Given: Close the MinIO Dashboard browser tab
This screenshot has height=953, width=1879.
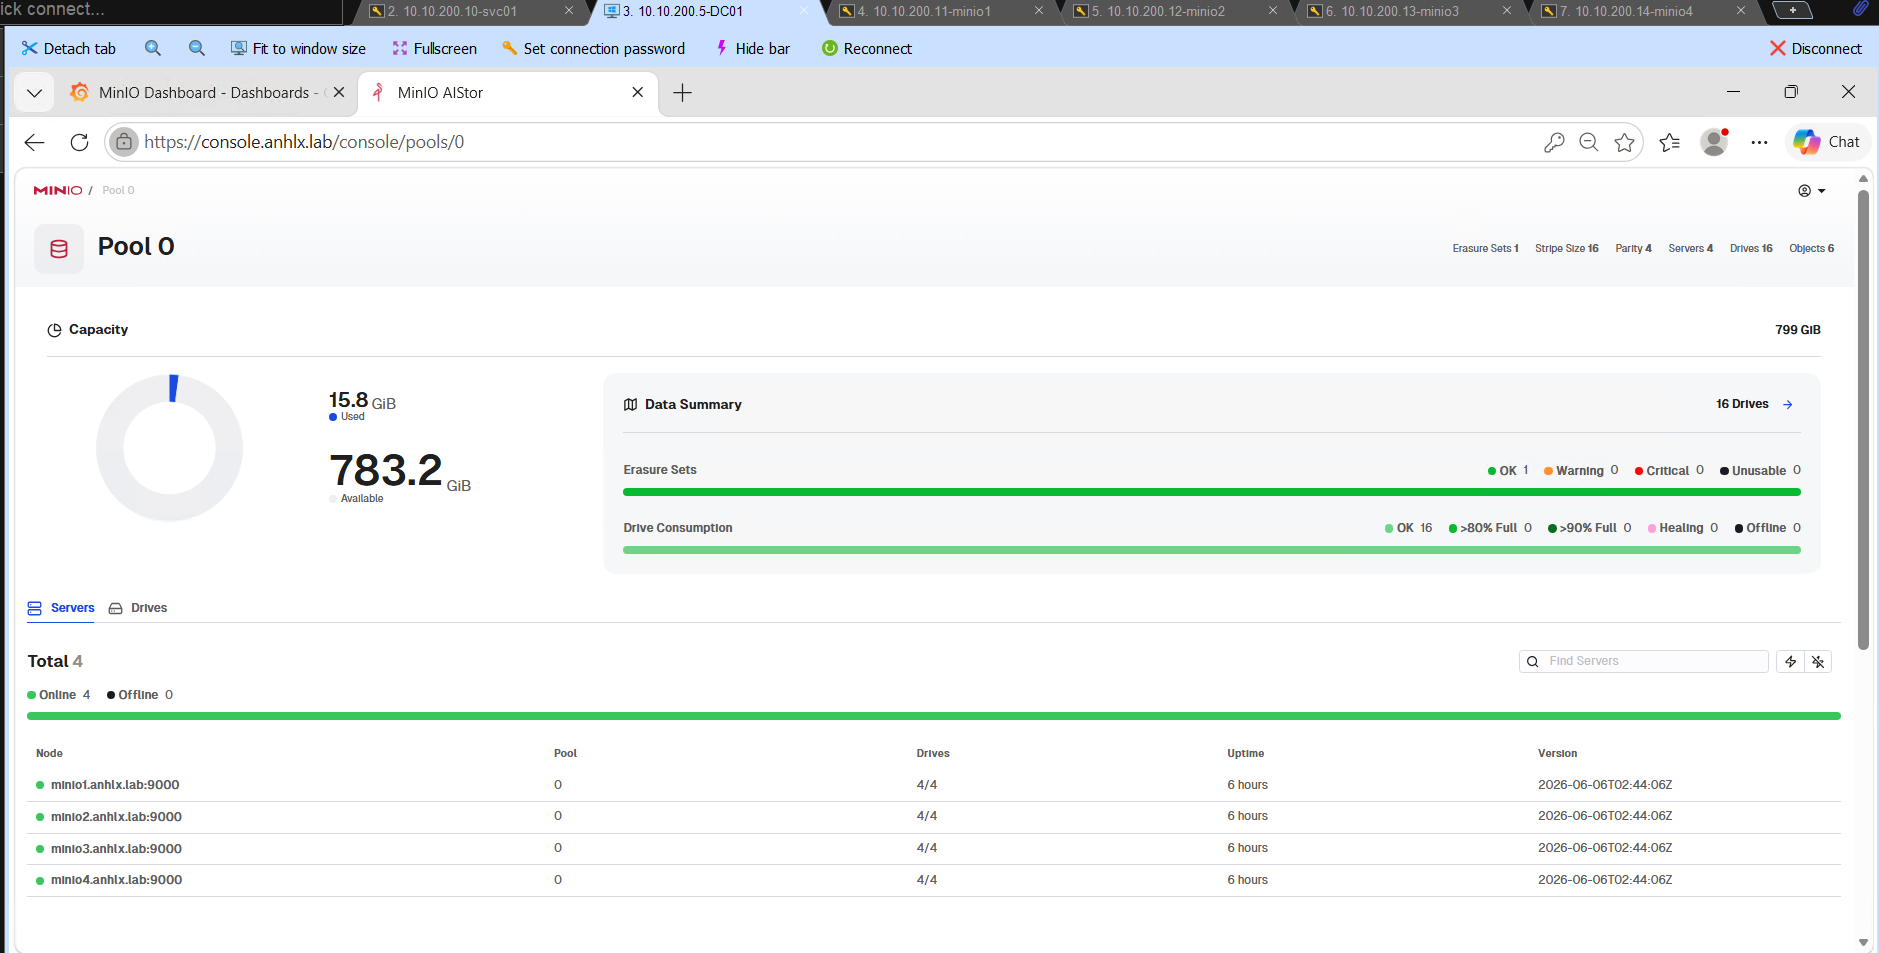Looking at the screenshot, I should (x=339, y=92).
